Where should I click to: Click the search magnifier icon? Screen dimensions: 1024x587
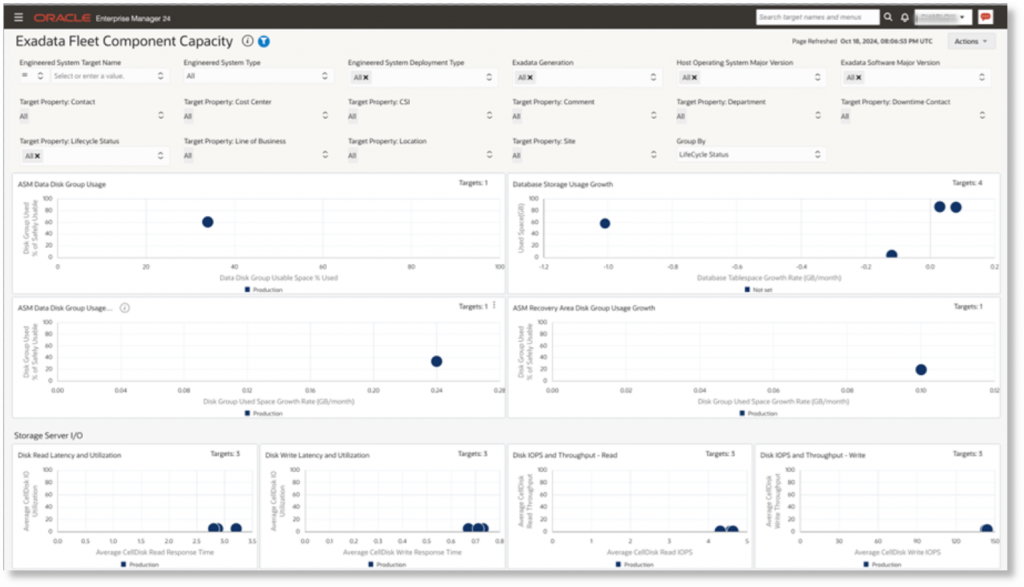click(x=888, y=18)
